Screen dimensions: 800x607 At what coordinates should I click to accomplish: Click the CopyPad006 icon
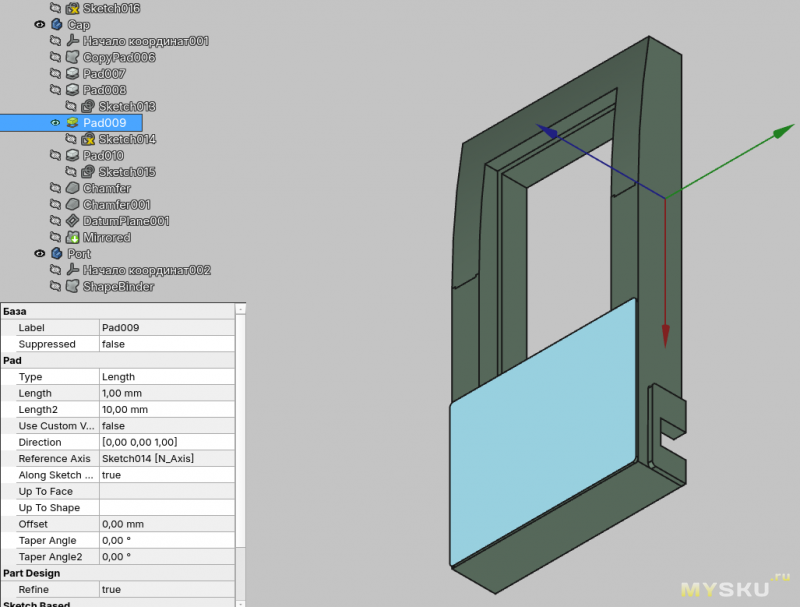[x=73, y=58]
